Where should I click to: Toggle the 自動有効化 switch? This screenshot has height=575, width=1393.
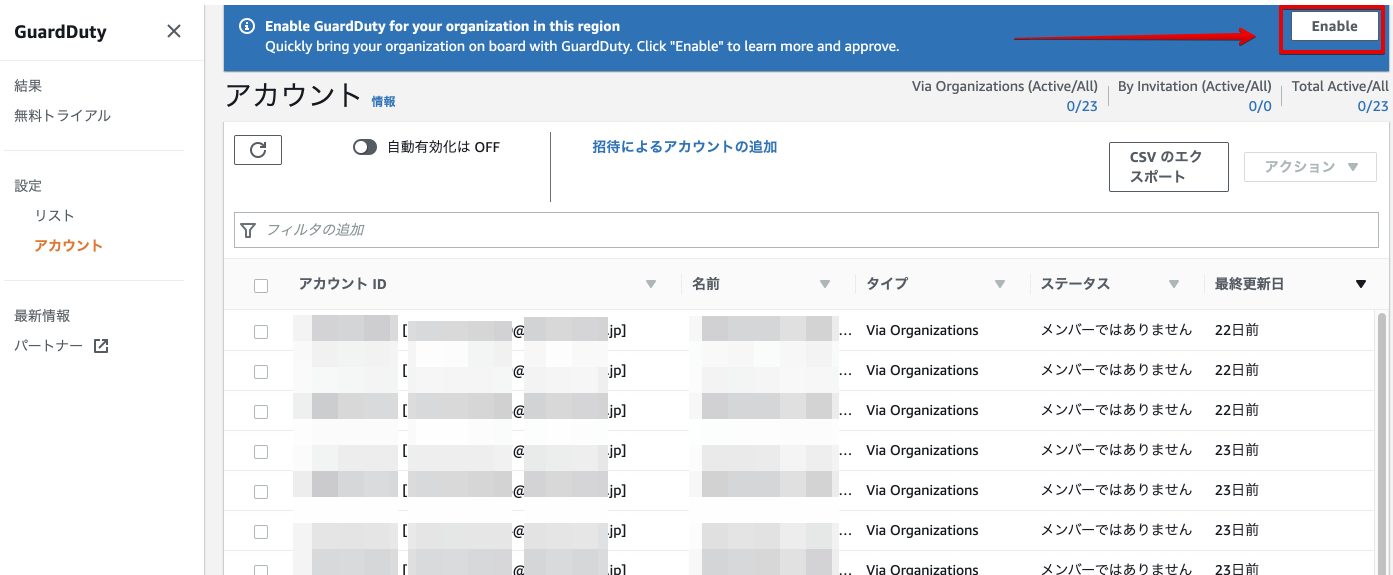[x=365, y=147]
